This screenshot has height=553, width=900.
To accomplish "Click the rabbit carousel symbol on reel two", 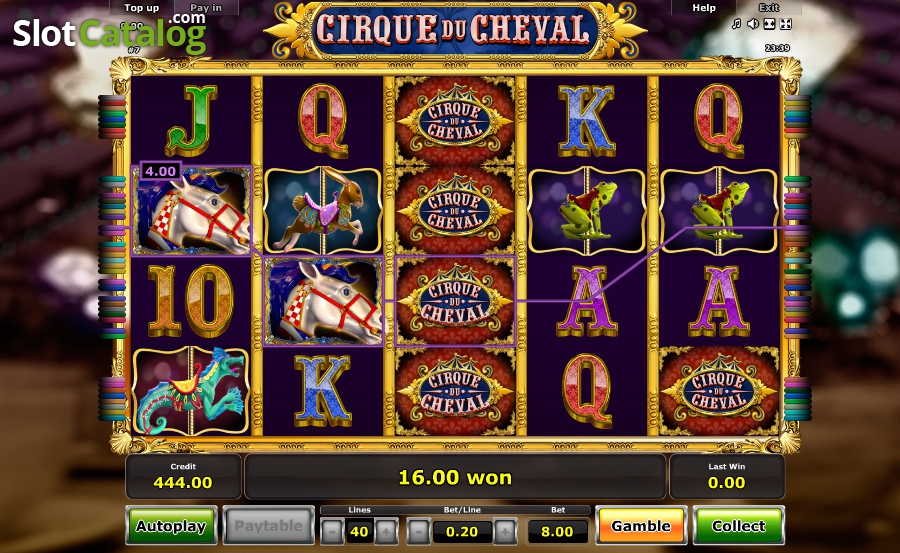I will (x=323, y=211).
